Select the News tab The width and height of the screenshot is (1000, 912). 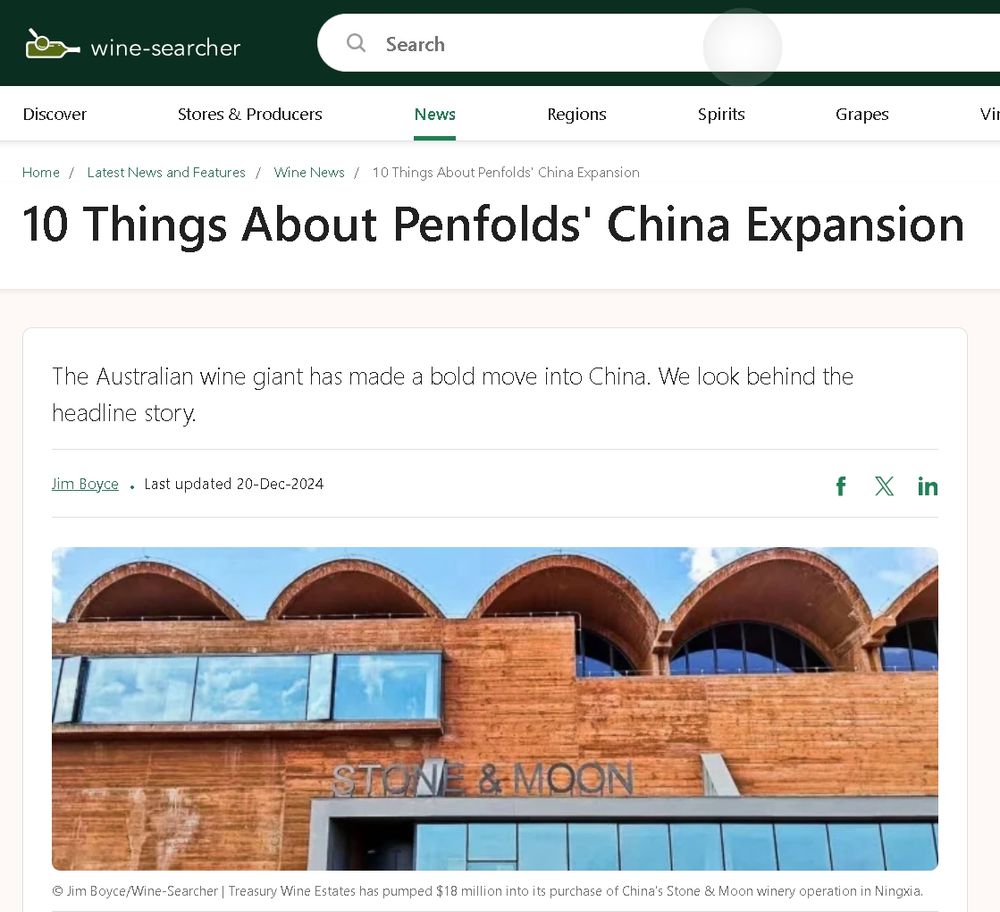(x=435, y=114)
